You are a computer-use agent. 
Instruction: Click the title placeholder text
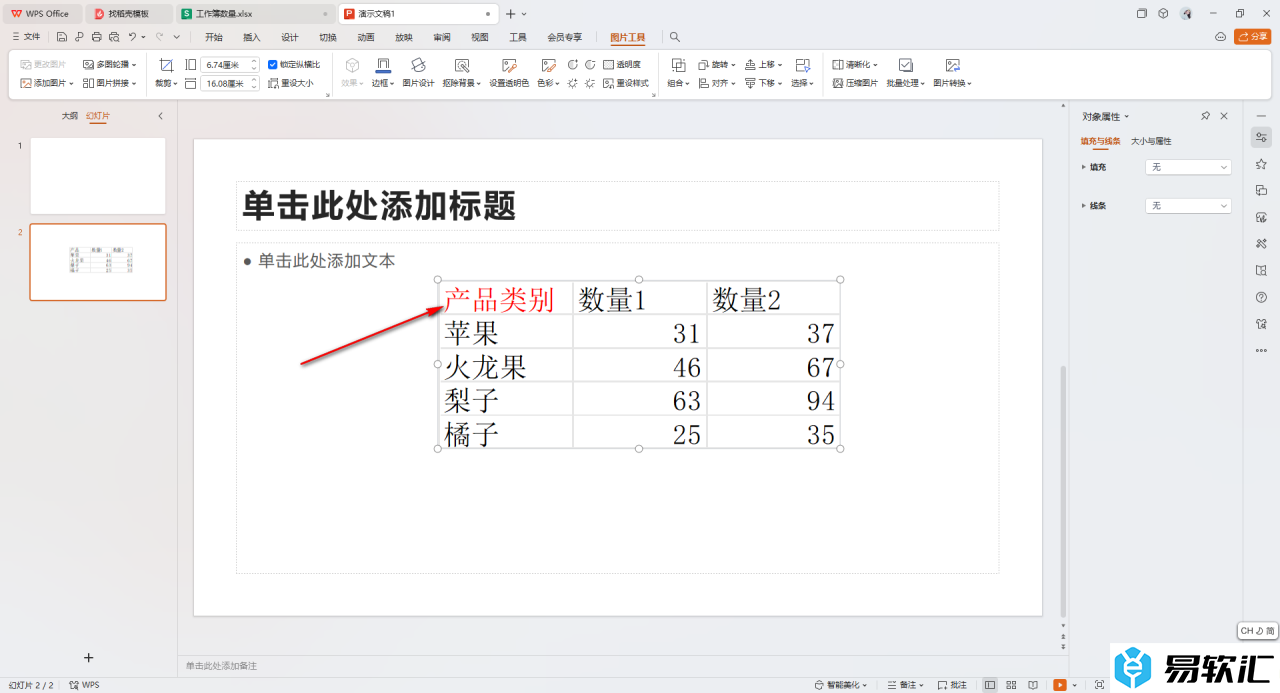(x=379, y=206)
